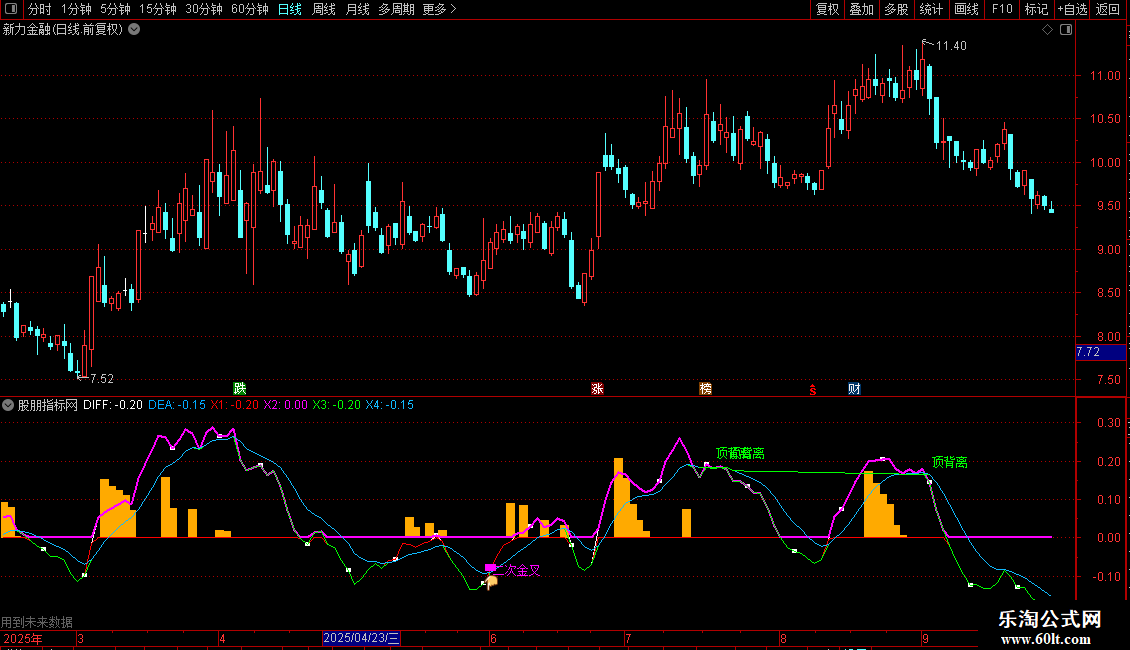Click the pointing hand signal icon
This screenshot has width=1130, height=650.
click(x=491, y=582)
